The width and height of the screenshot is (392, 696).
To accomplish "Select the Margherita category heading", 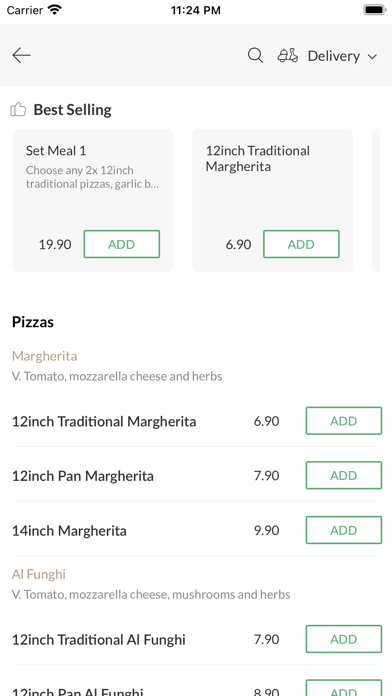I will tap(44, 356).
